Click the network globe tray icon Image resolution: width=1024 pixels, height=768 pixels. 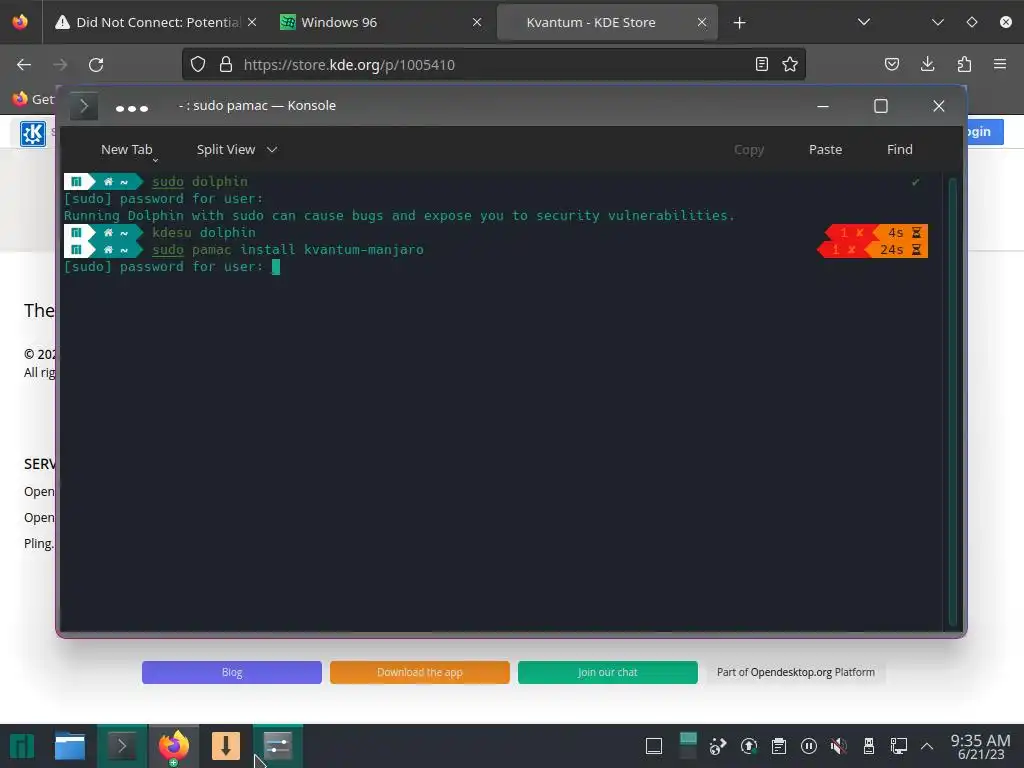click(718, 746)
